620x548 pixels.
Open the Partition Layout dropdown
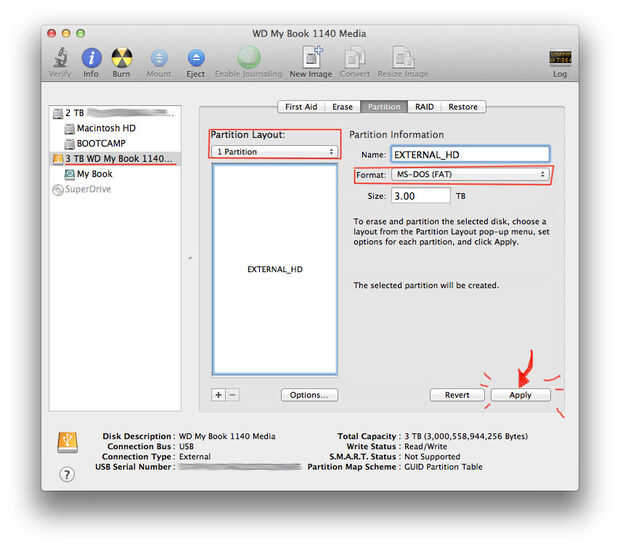274,152
